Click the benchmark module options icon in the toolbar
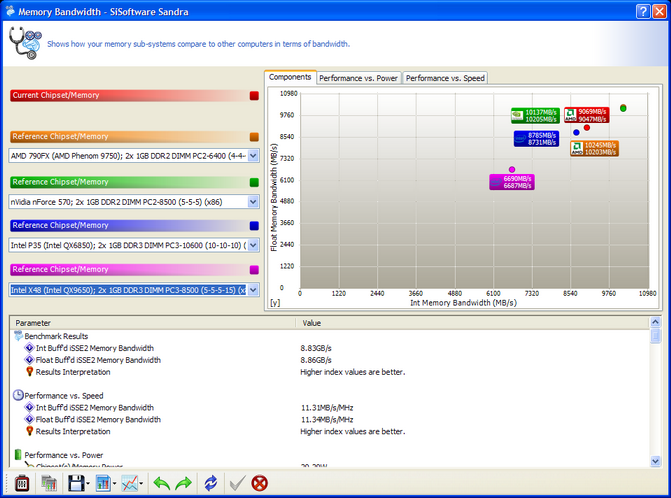Viewport: 671px width, 498px height. click(x=22, y=483)
